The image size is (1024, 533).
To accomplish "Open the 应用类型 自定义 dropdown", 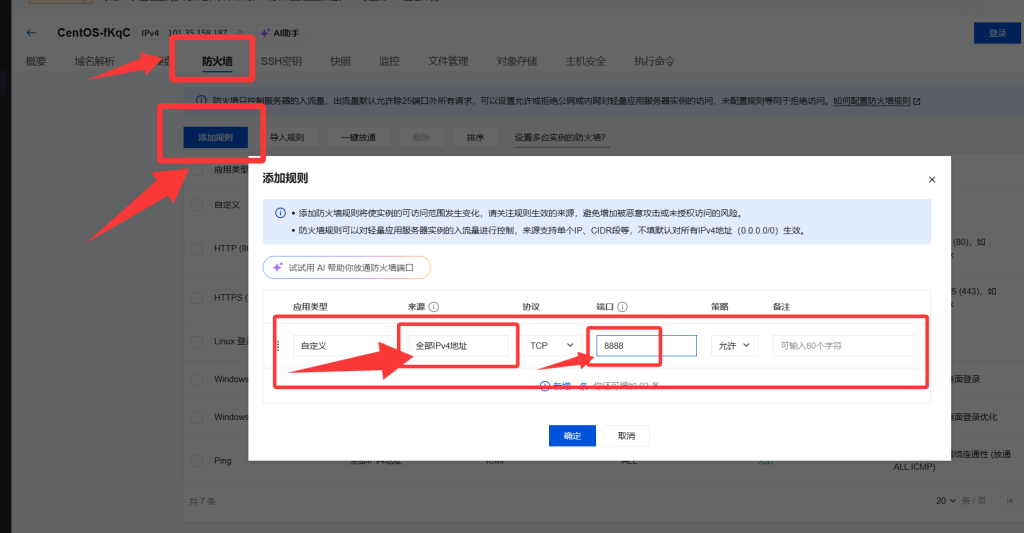I will [x=344, y=346].
